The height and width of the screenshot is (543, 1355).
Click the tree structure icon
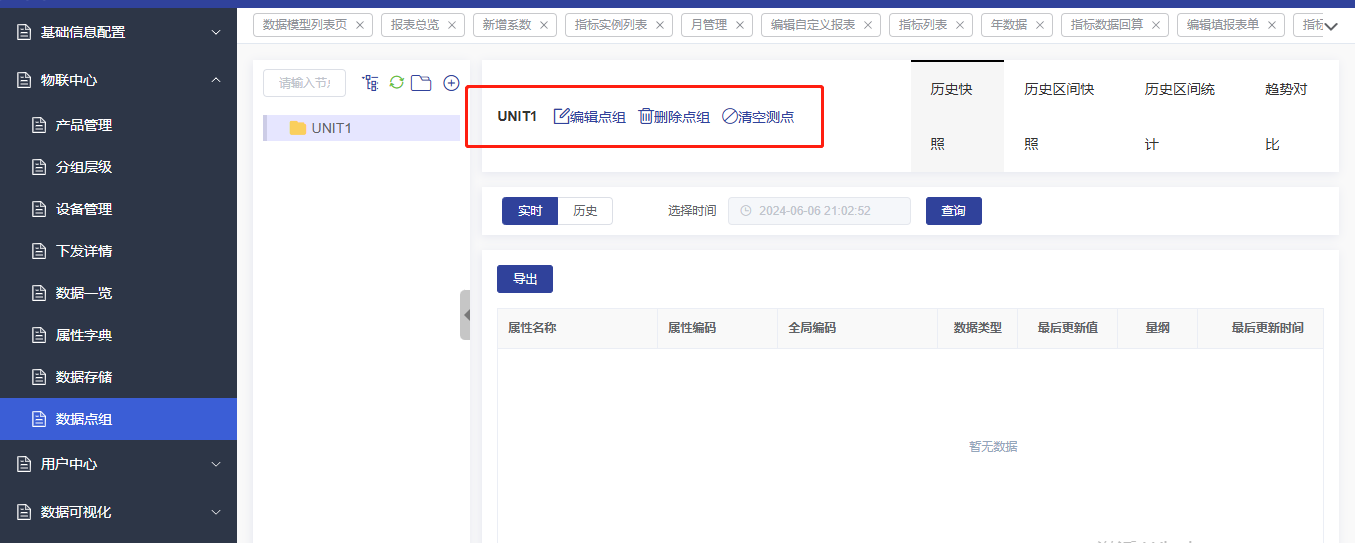tap(371, 83)
